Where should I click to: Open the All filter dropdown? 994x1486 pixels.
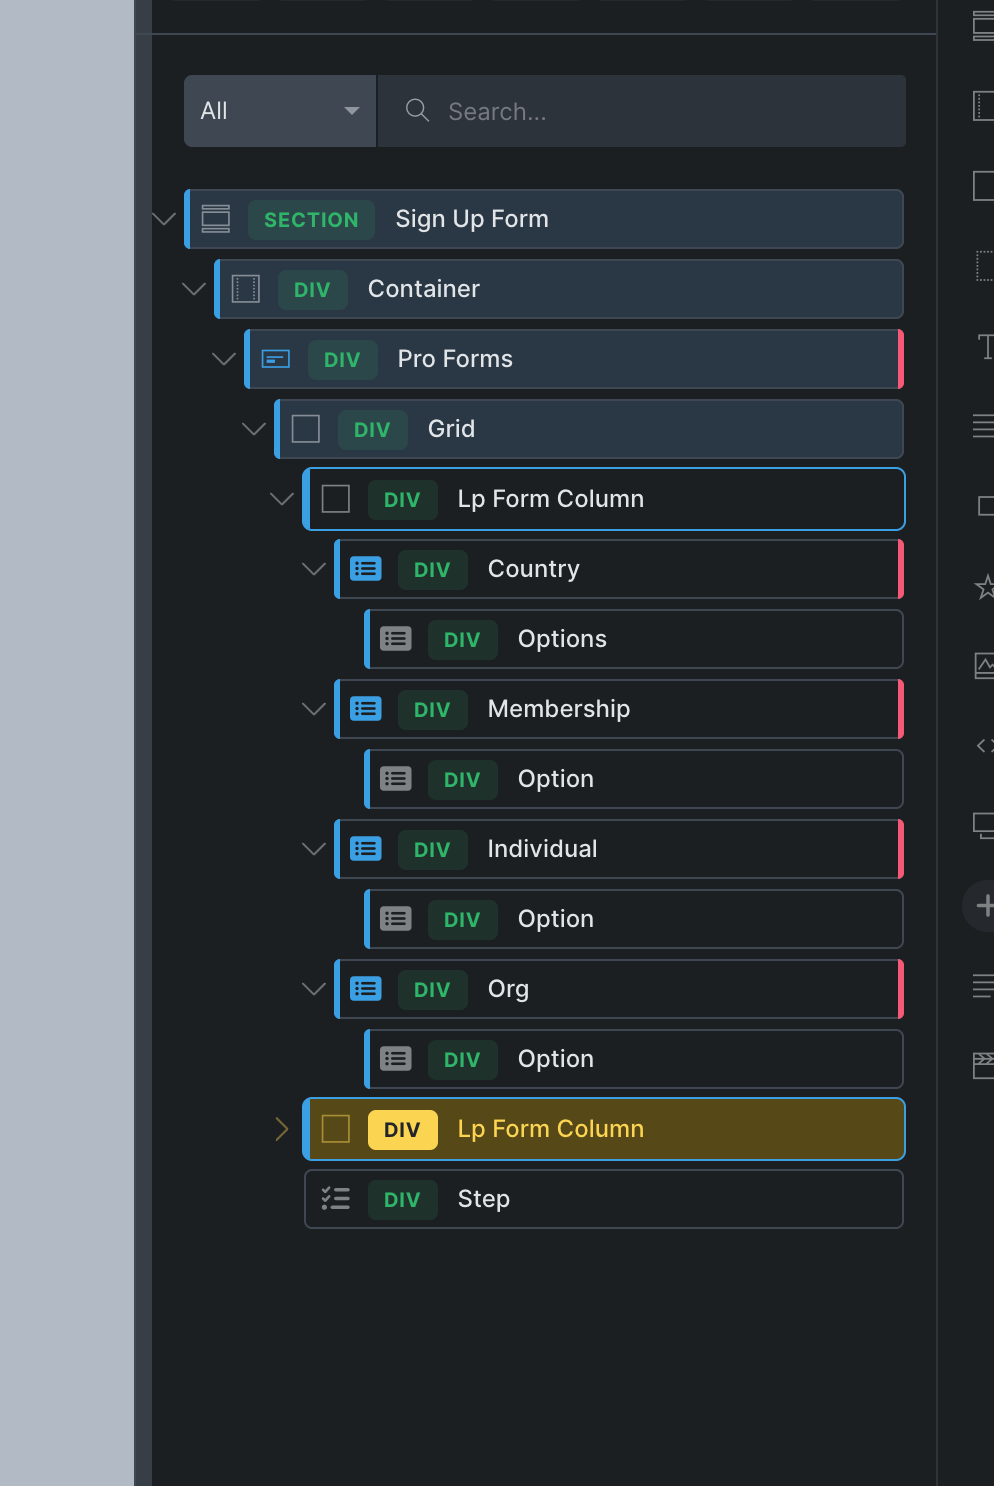pos(280,111)
